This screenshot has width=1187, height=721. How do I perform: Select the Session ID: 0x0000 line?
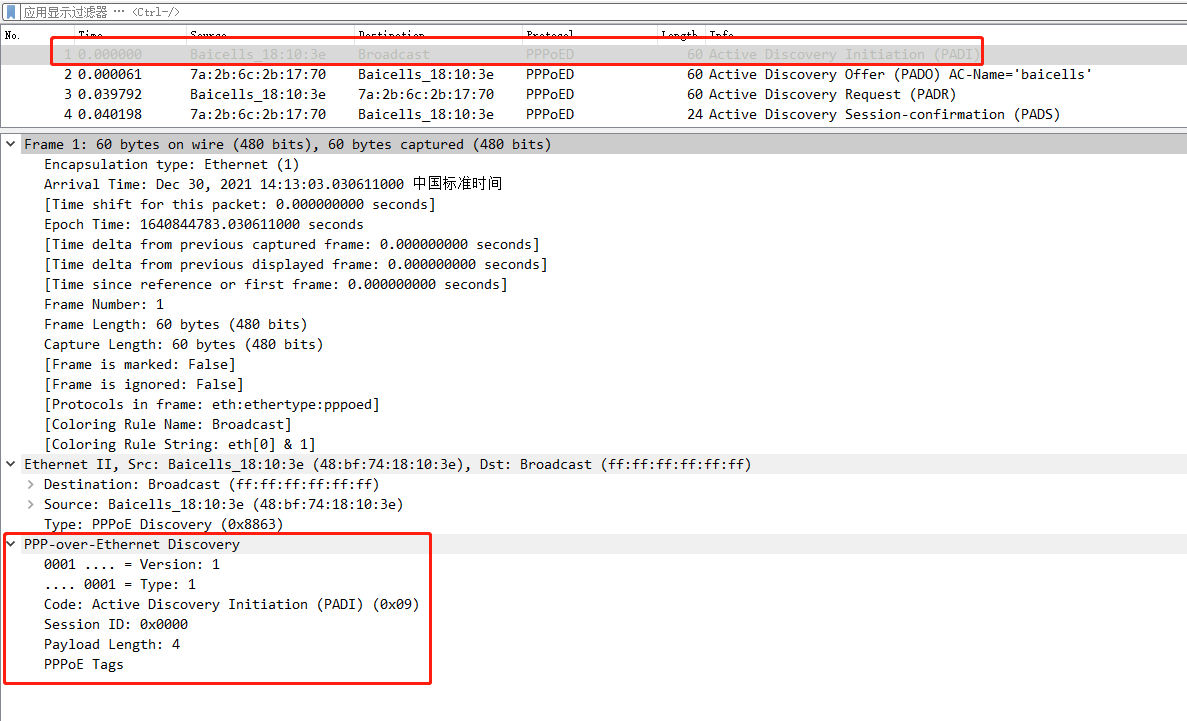tap(116, 625)
